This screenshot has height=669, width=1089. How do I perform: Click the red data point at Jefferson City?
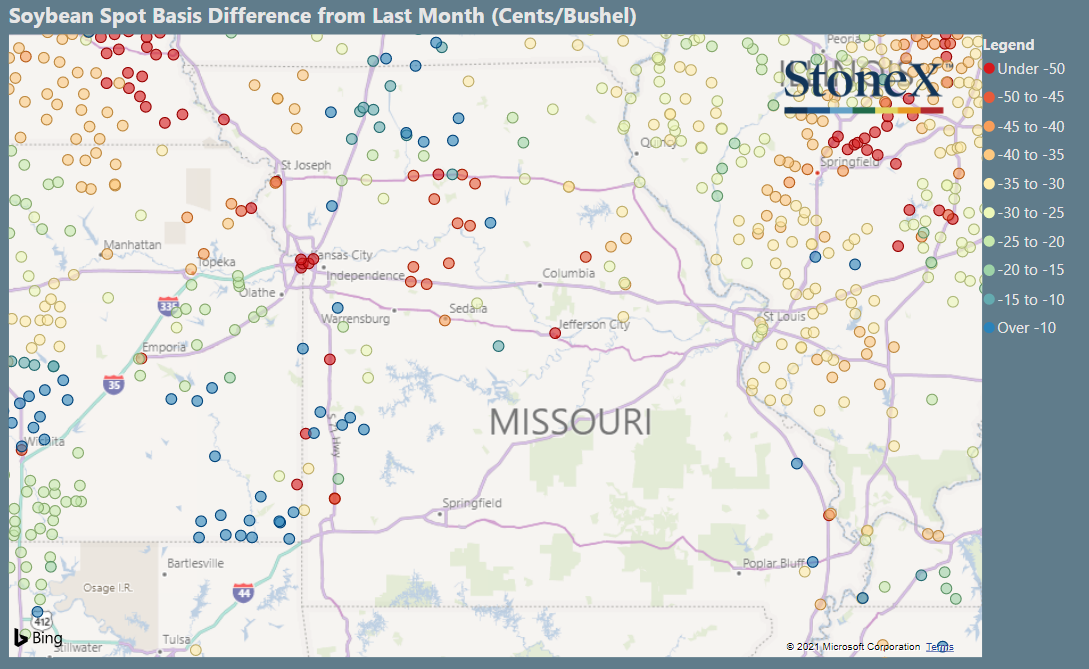[x=555, y=333]
